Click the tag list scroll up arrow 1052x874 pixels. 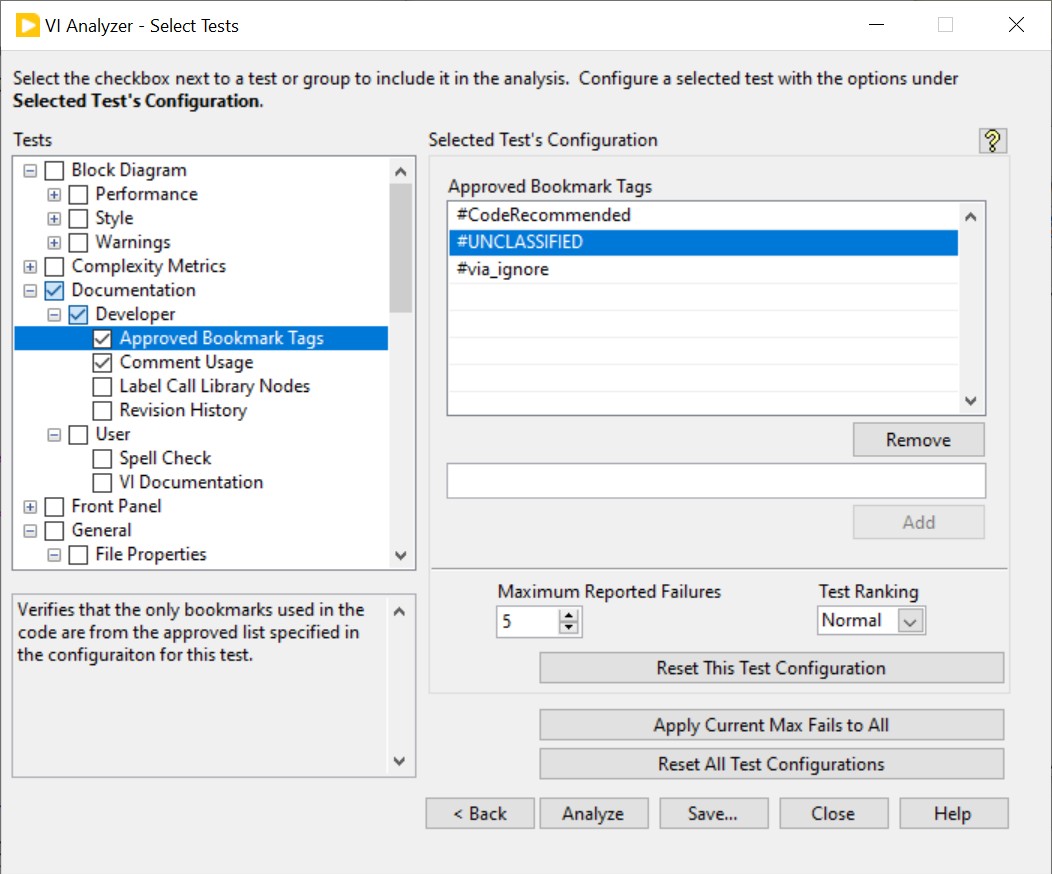click(970, 217)
